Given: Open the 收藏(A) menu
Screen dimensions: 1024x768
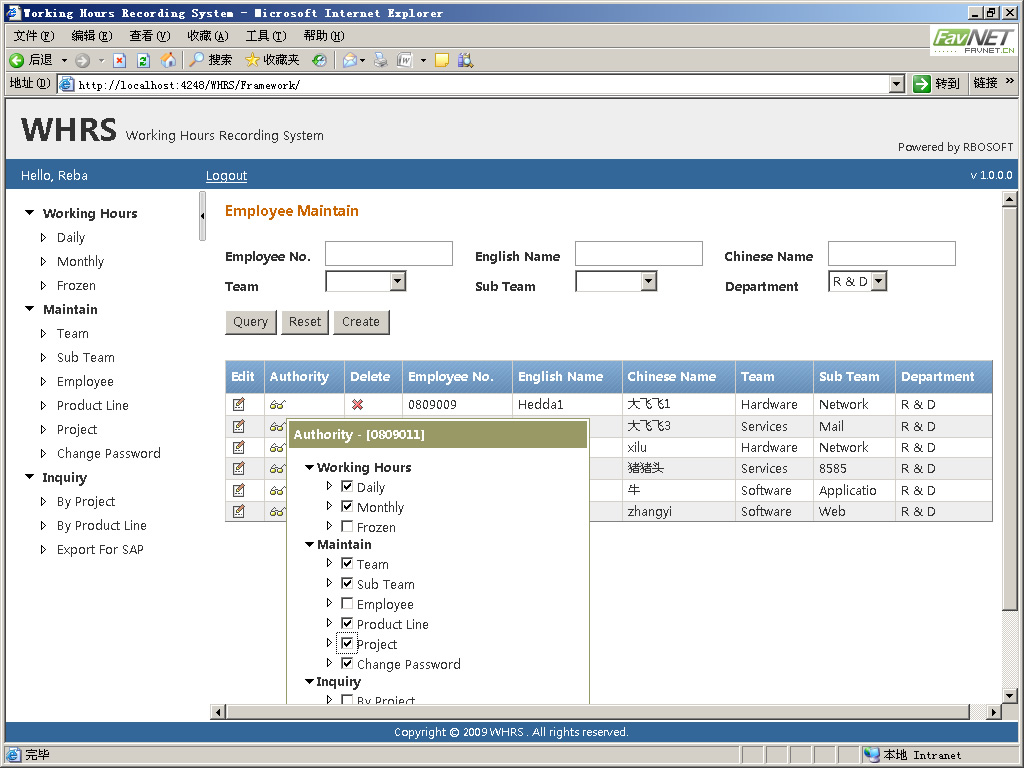Looking at the screenshot, I should [x=208, y=36].
